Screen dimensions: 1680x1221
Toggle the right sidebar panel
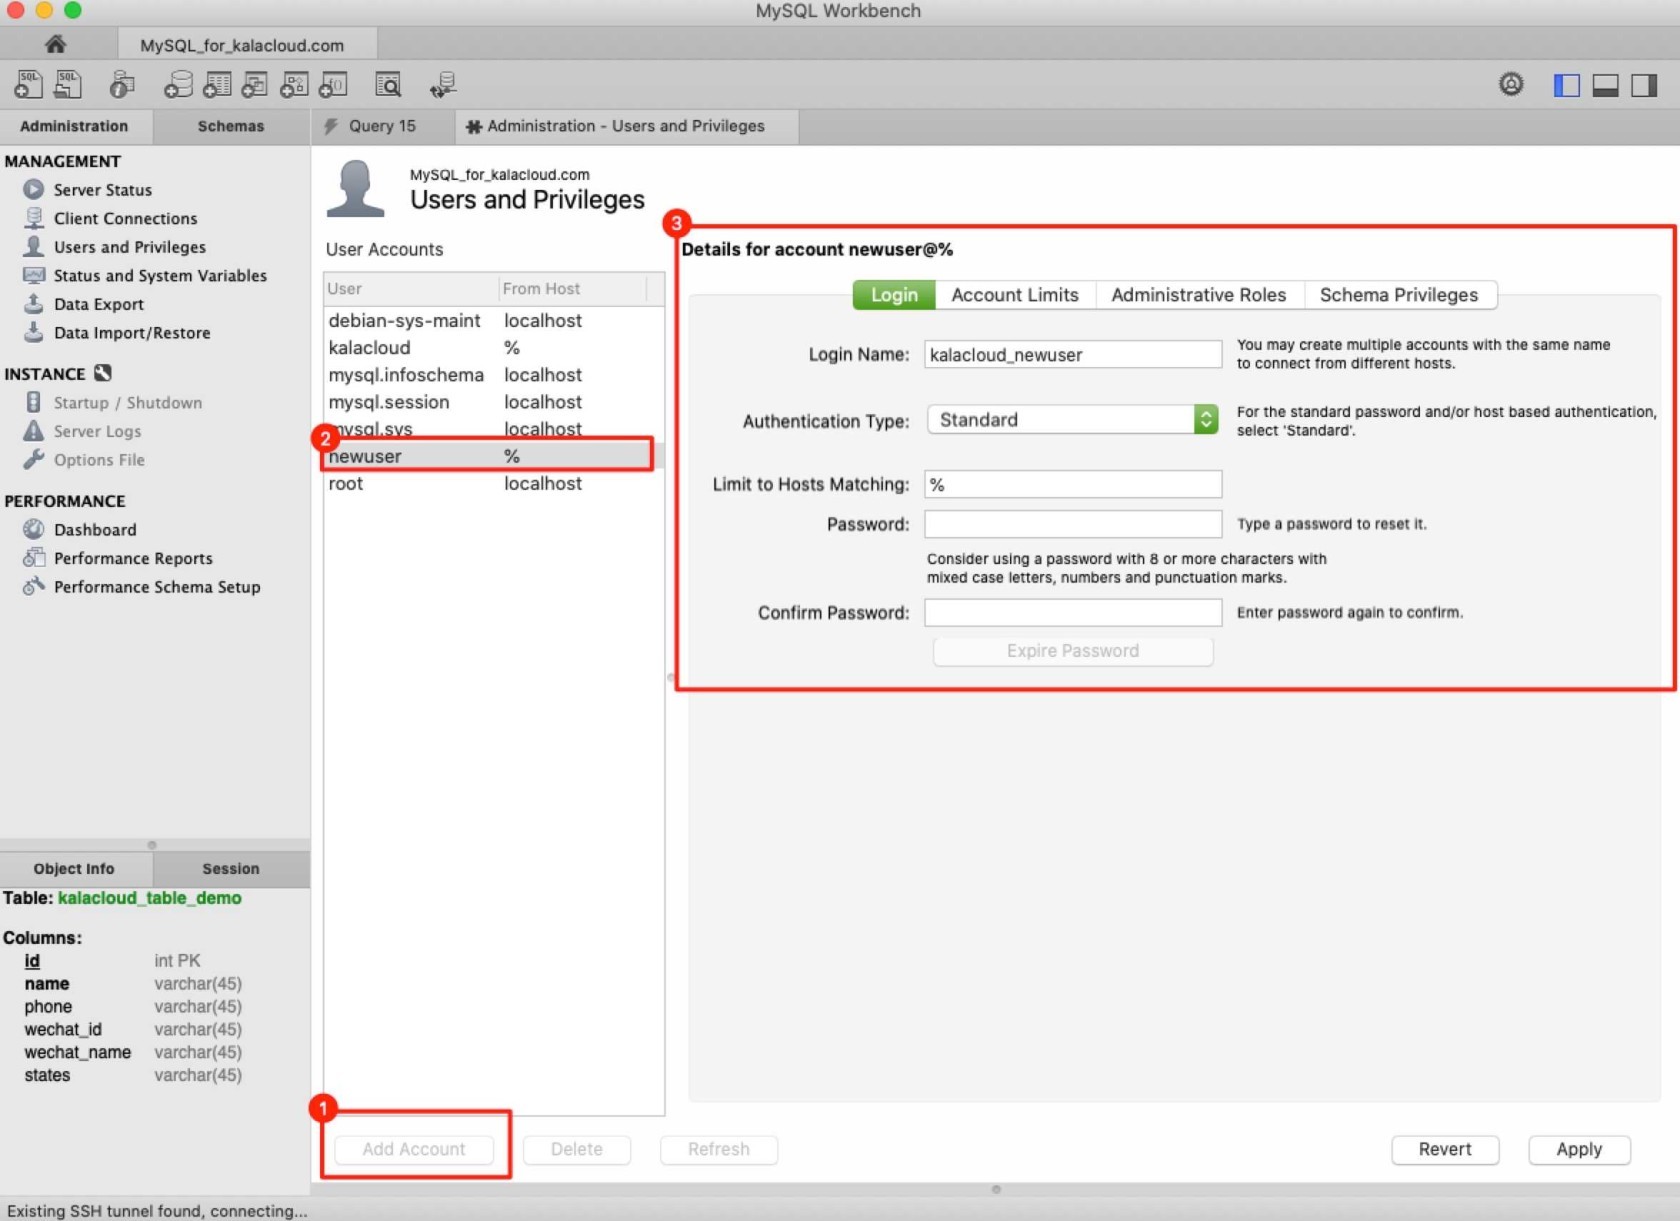point(1644,86)
